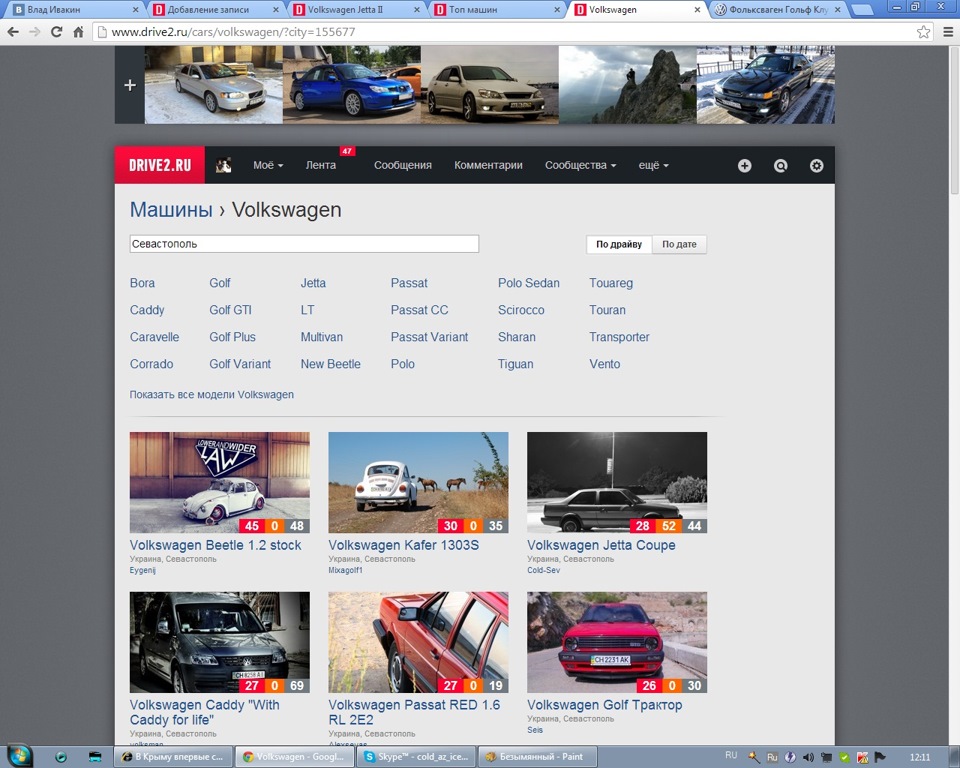Click the DRIVE2.RU logo
The width and height of the screenshot is (960, 768).
coord(160,165)
